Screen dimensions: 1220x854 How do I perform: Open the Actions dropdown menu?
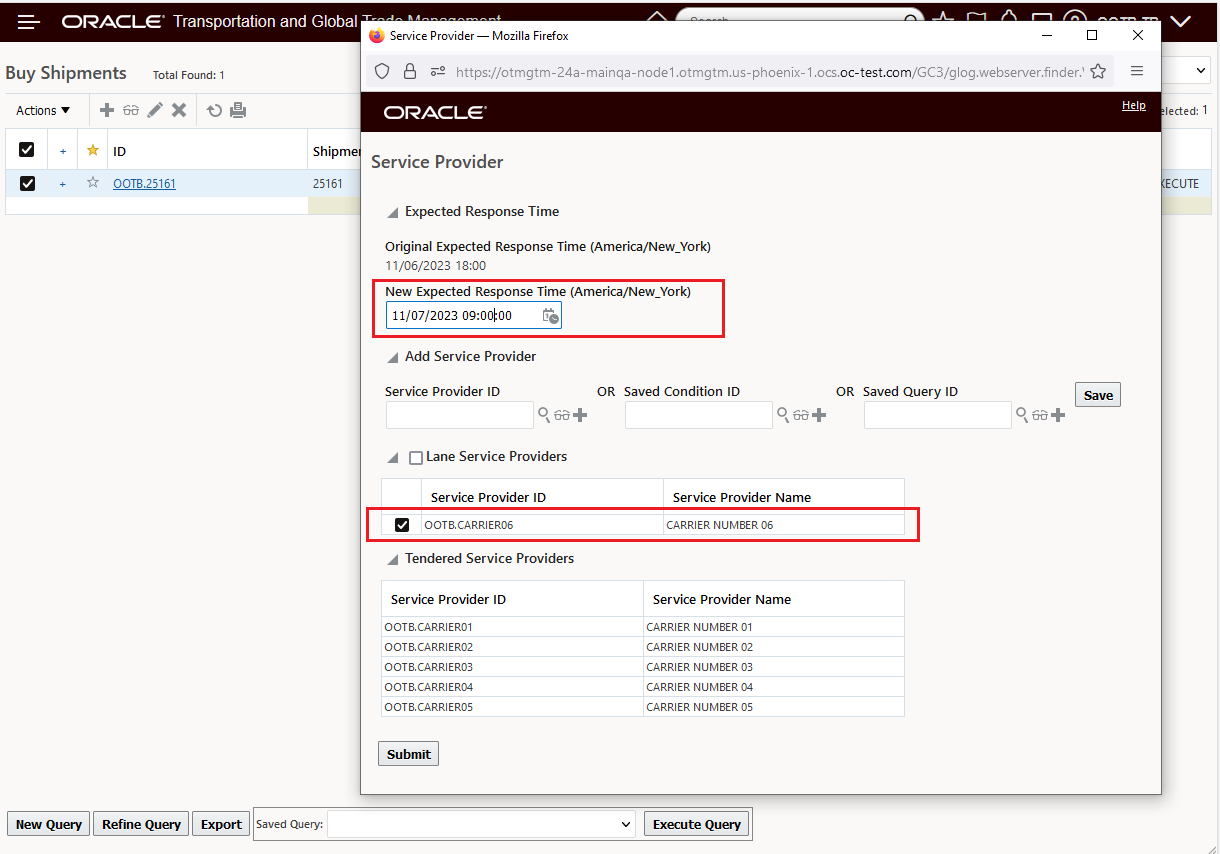click(x=43, y=110)
